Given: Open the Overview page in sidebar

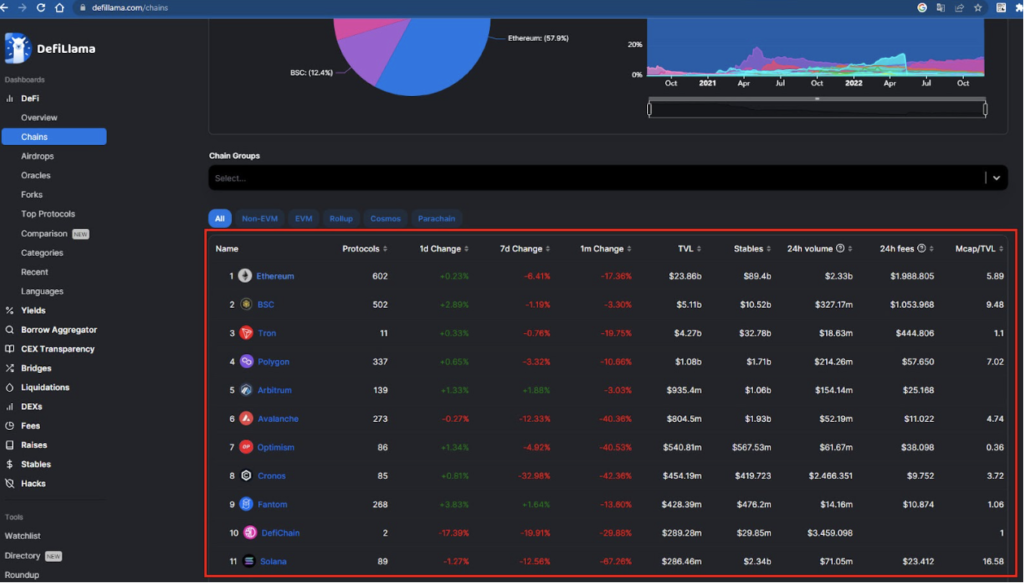Looking at the screenshot, I should [39, 118].
